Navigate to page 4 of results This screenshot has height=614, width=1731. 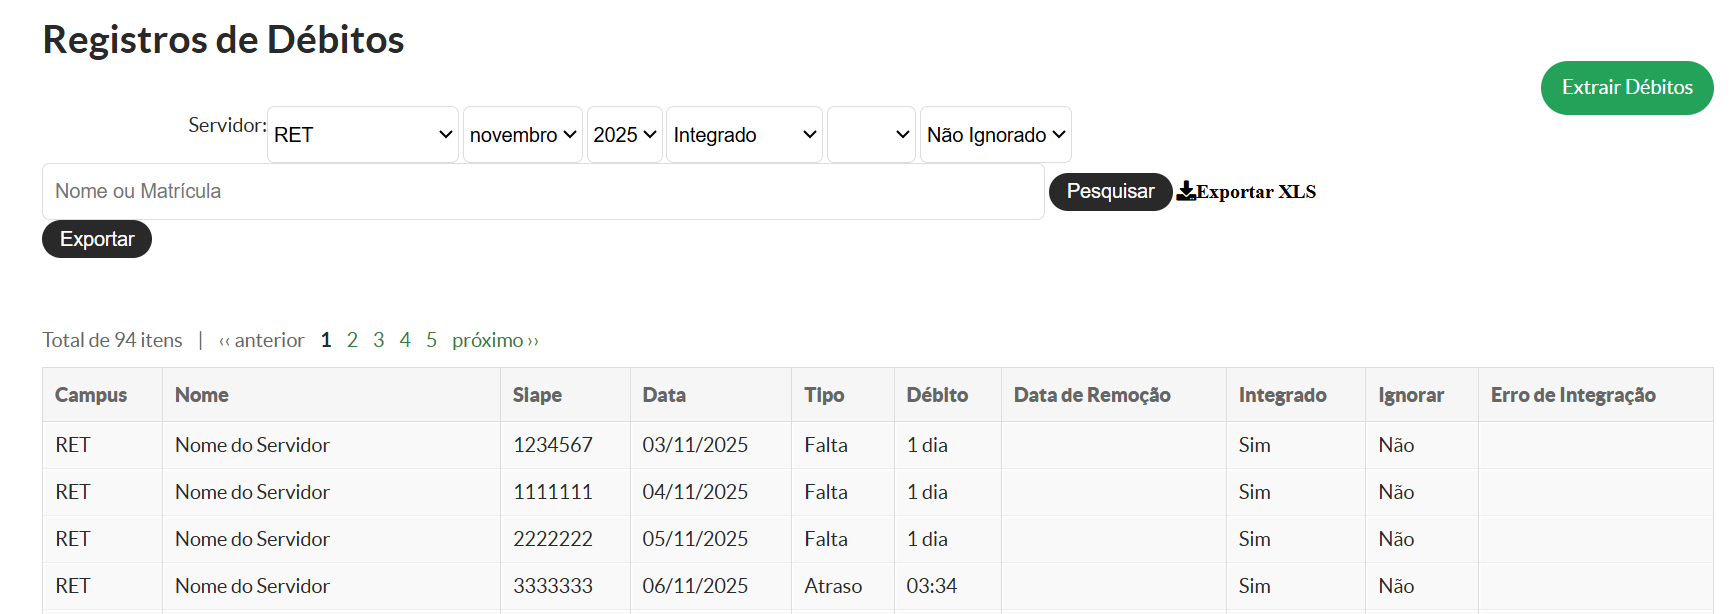(x=405, y=340)
